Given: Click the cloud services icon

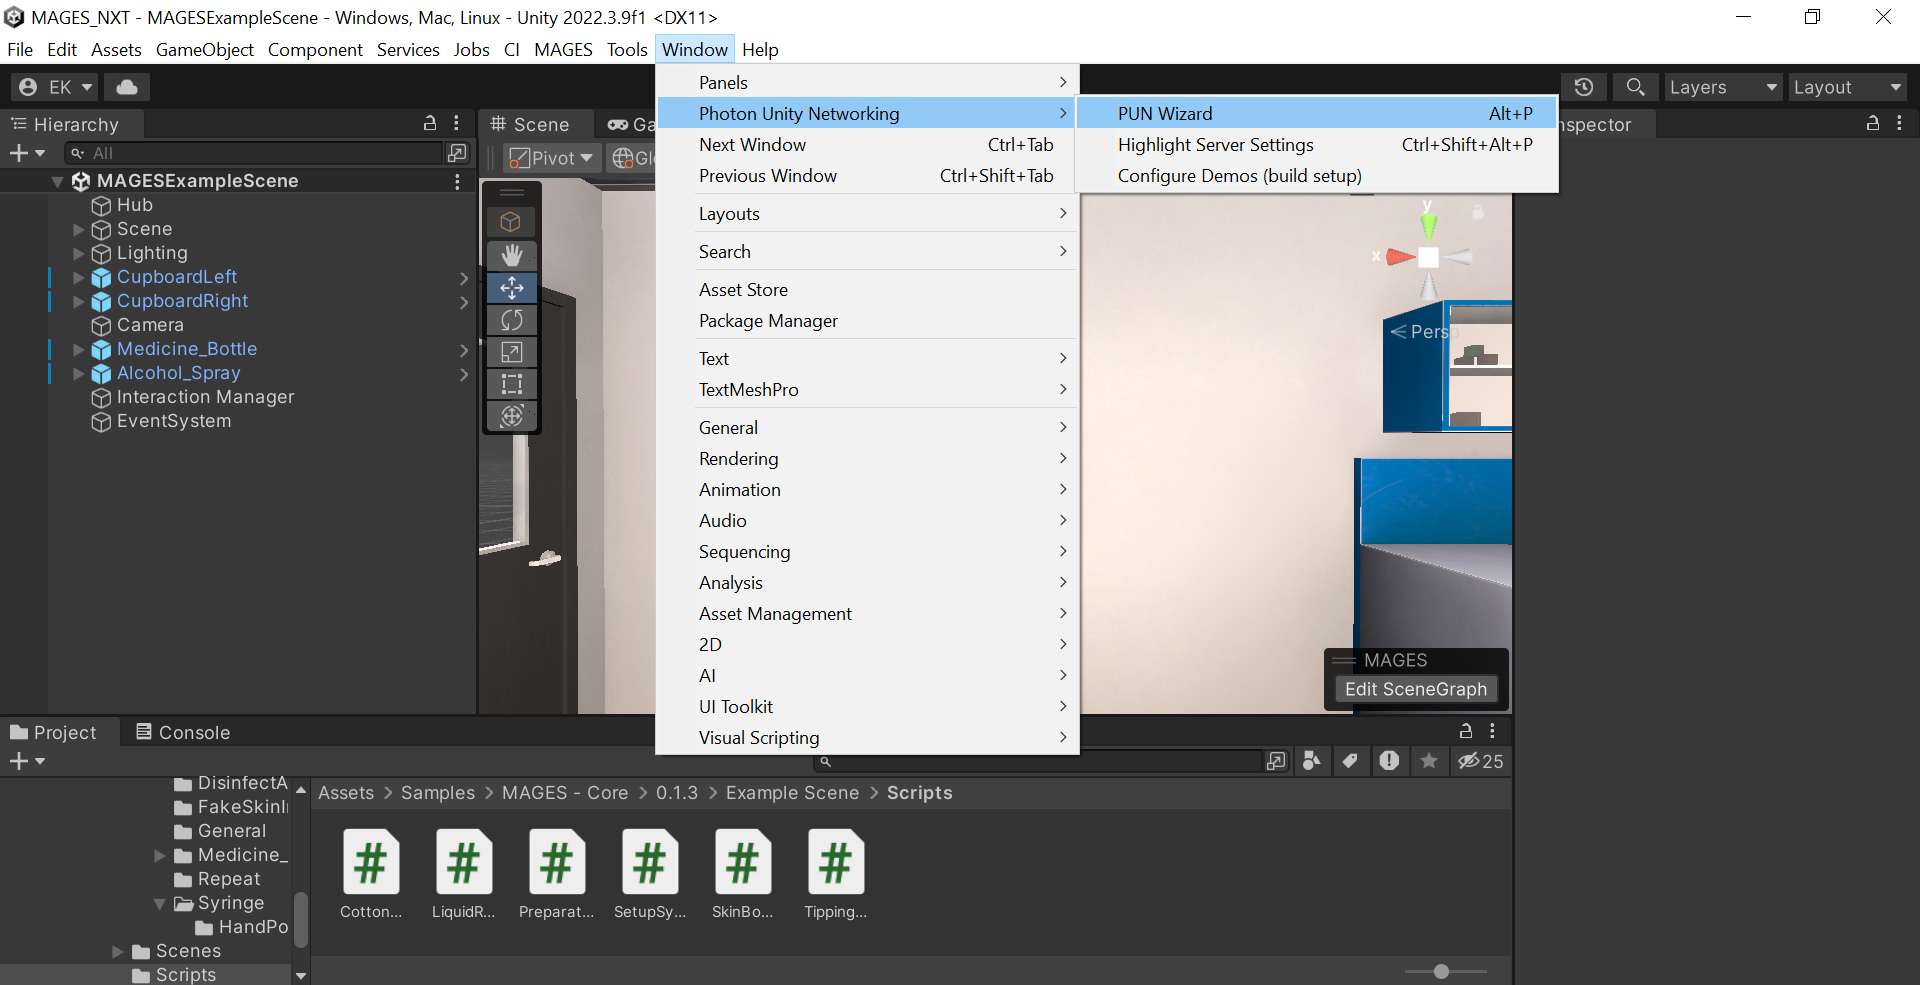Looking at the screenshot, I should point(127,87).
